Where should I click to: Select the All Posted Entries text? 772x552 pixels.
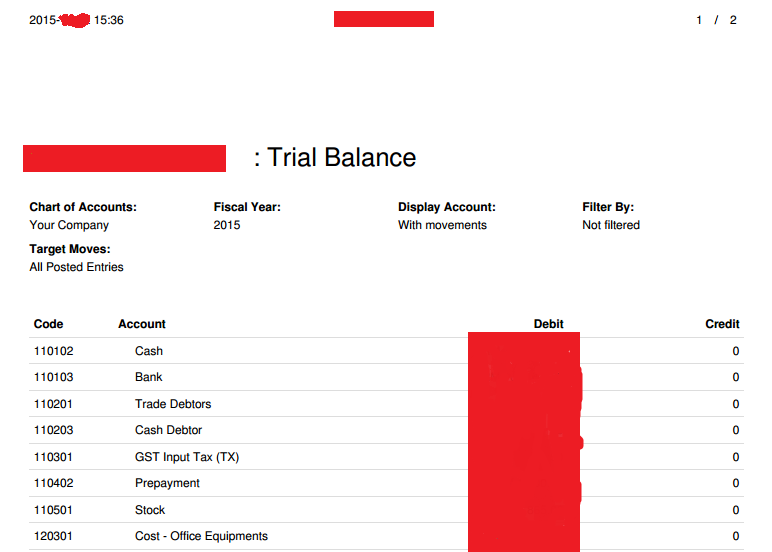pyautogui.click(x=77, y=267)
